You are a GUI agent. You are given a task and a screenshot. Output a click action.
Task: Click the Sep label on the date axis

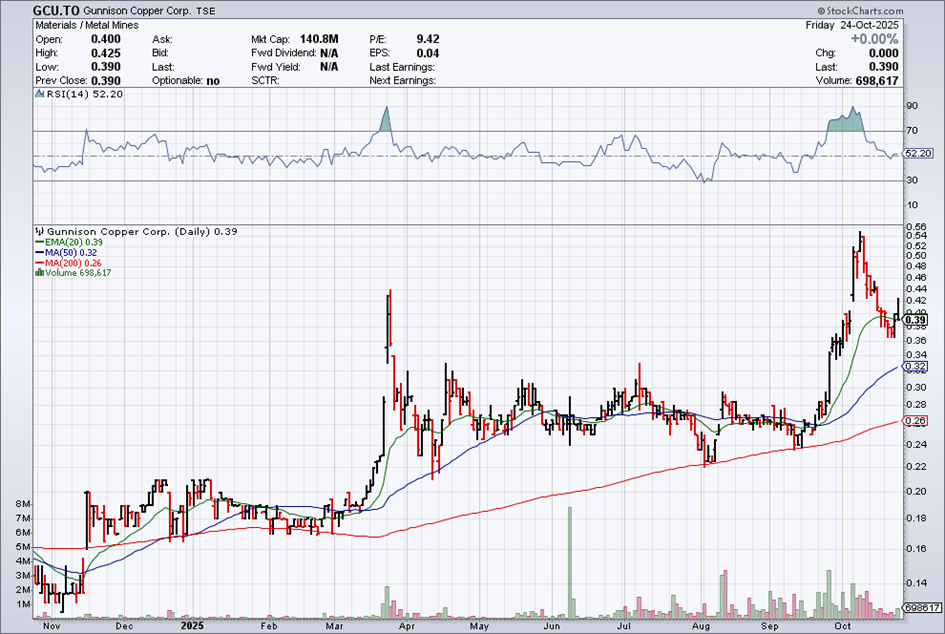pyautogui.click(x=770, y=626)
